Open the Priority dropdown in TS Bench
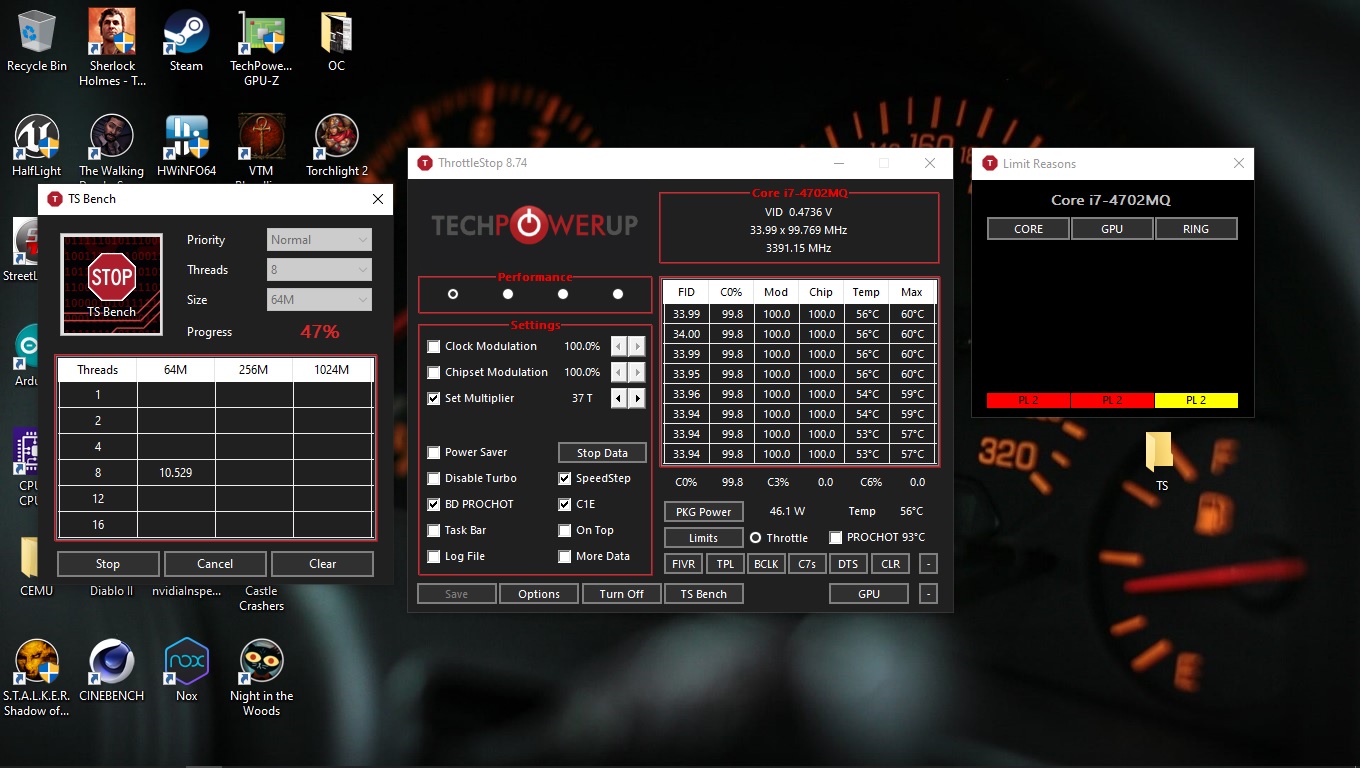This screenshot has width=1360, height=768. (320, 240)
